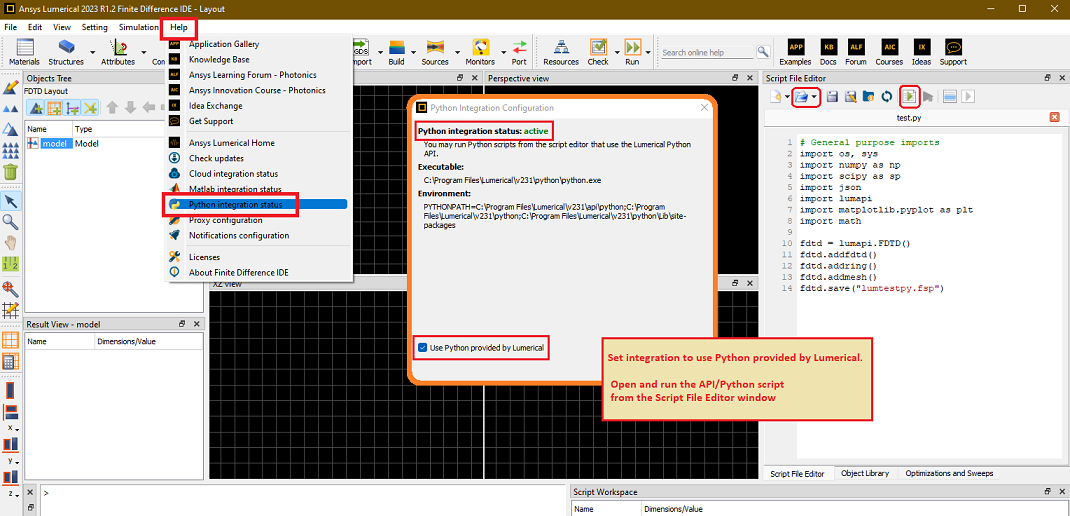The image size is (1070, 516).
Task: Click the new script file icon
Action: [x=775, y=97]
